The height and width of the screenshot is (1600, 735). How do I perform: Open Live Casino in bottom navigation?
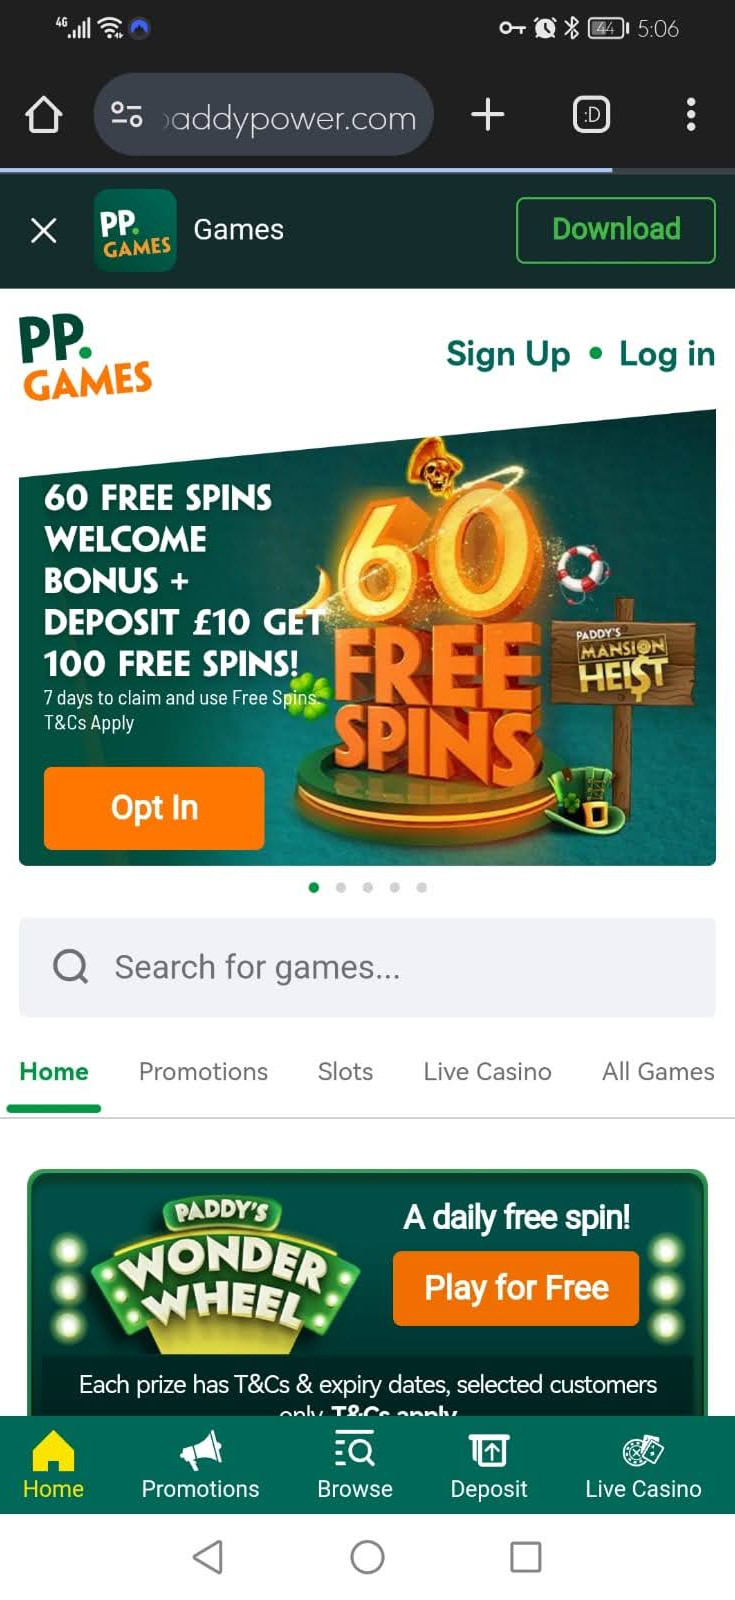643,1465
